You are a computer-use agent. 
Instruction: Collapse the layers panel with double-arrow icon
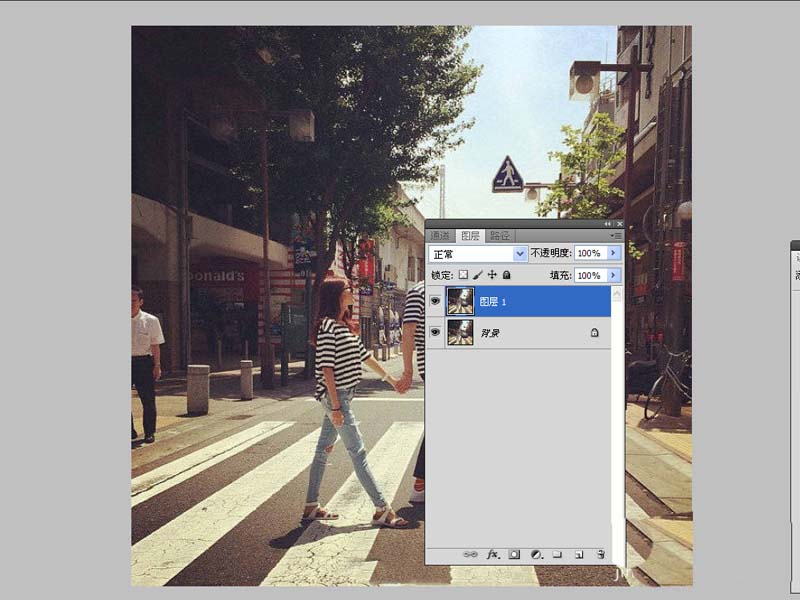[x=608, y=224]
